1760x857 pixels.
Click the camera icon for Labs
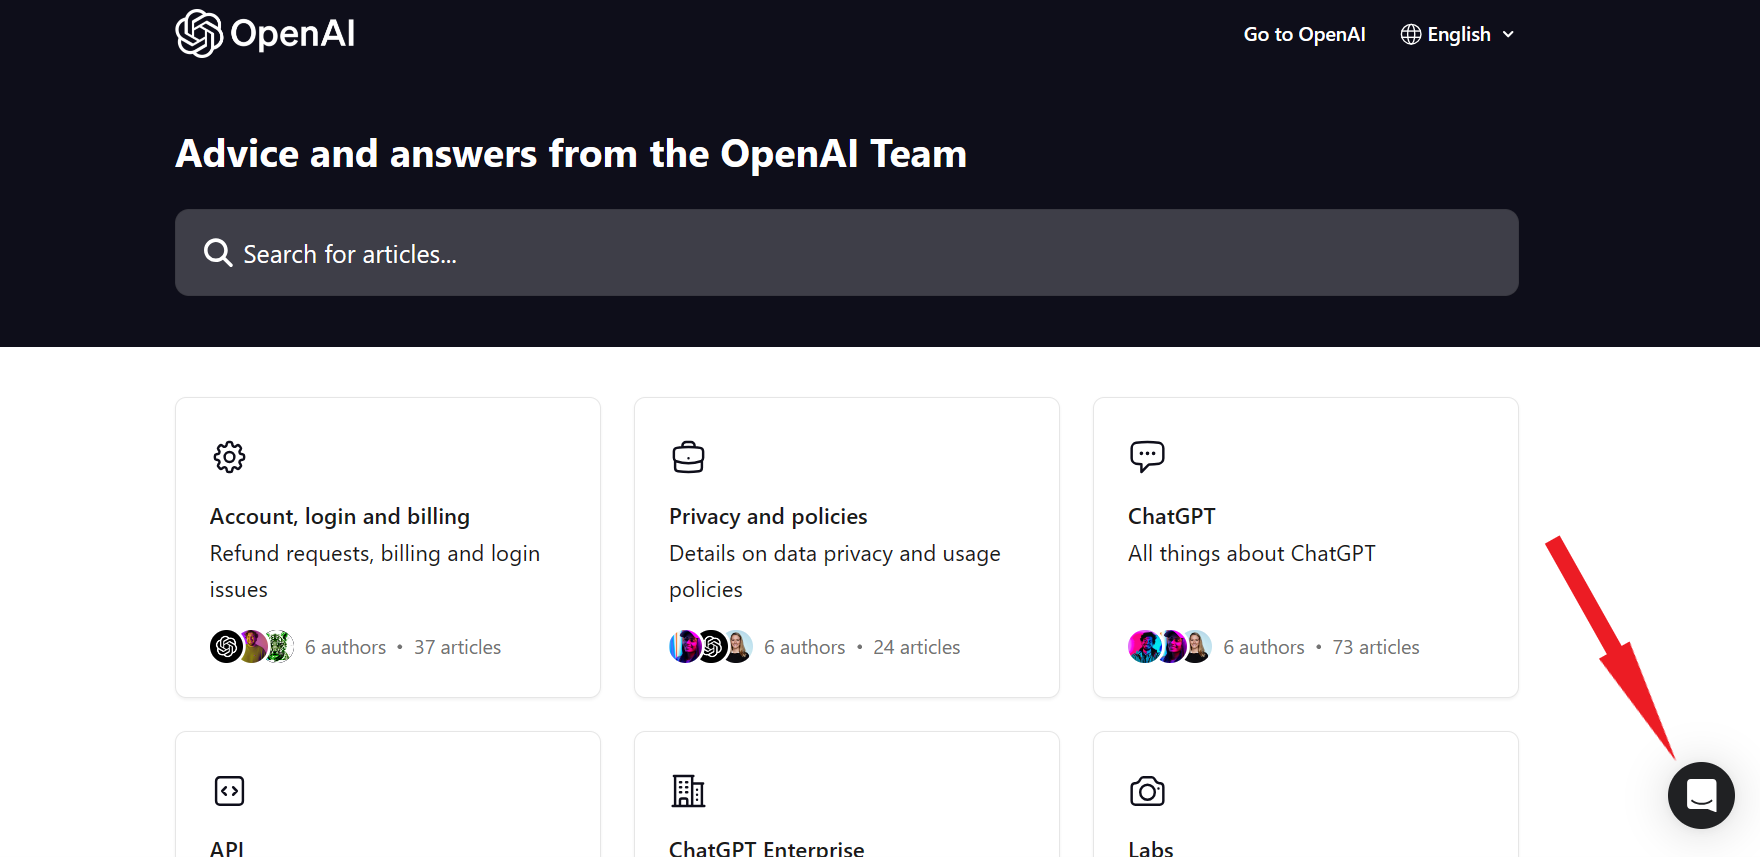[1147, 791]
